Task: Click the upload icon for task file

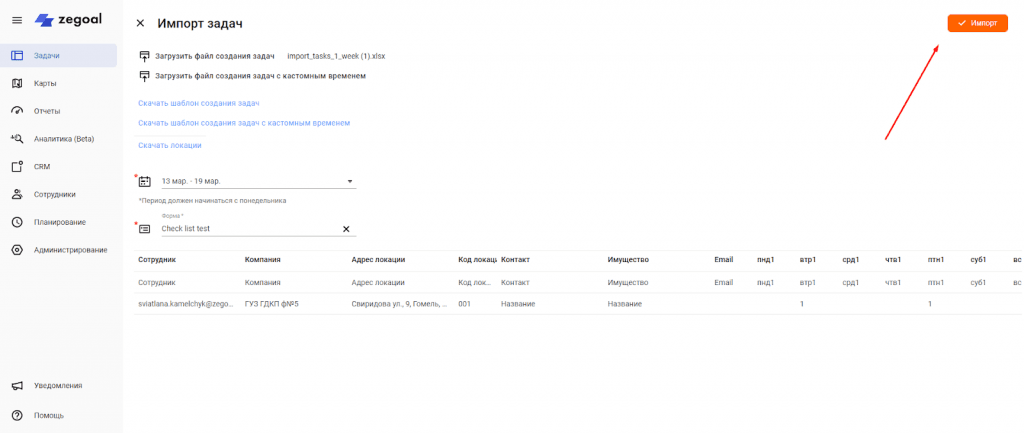Action: [x=145, y=56]
